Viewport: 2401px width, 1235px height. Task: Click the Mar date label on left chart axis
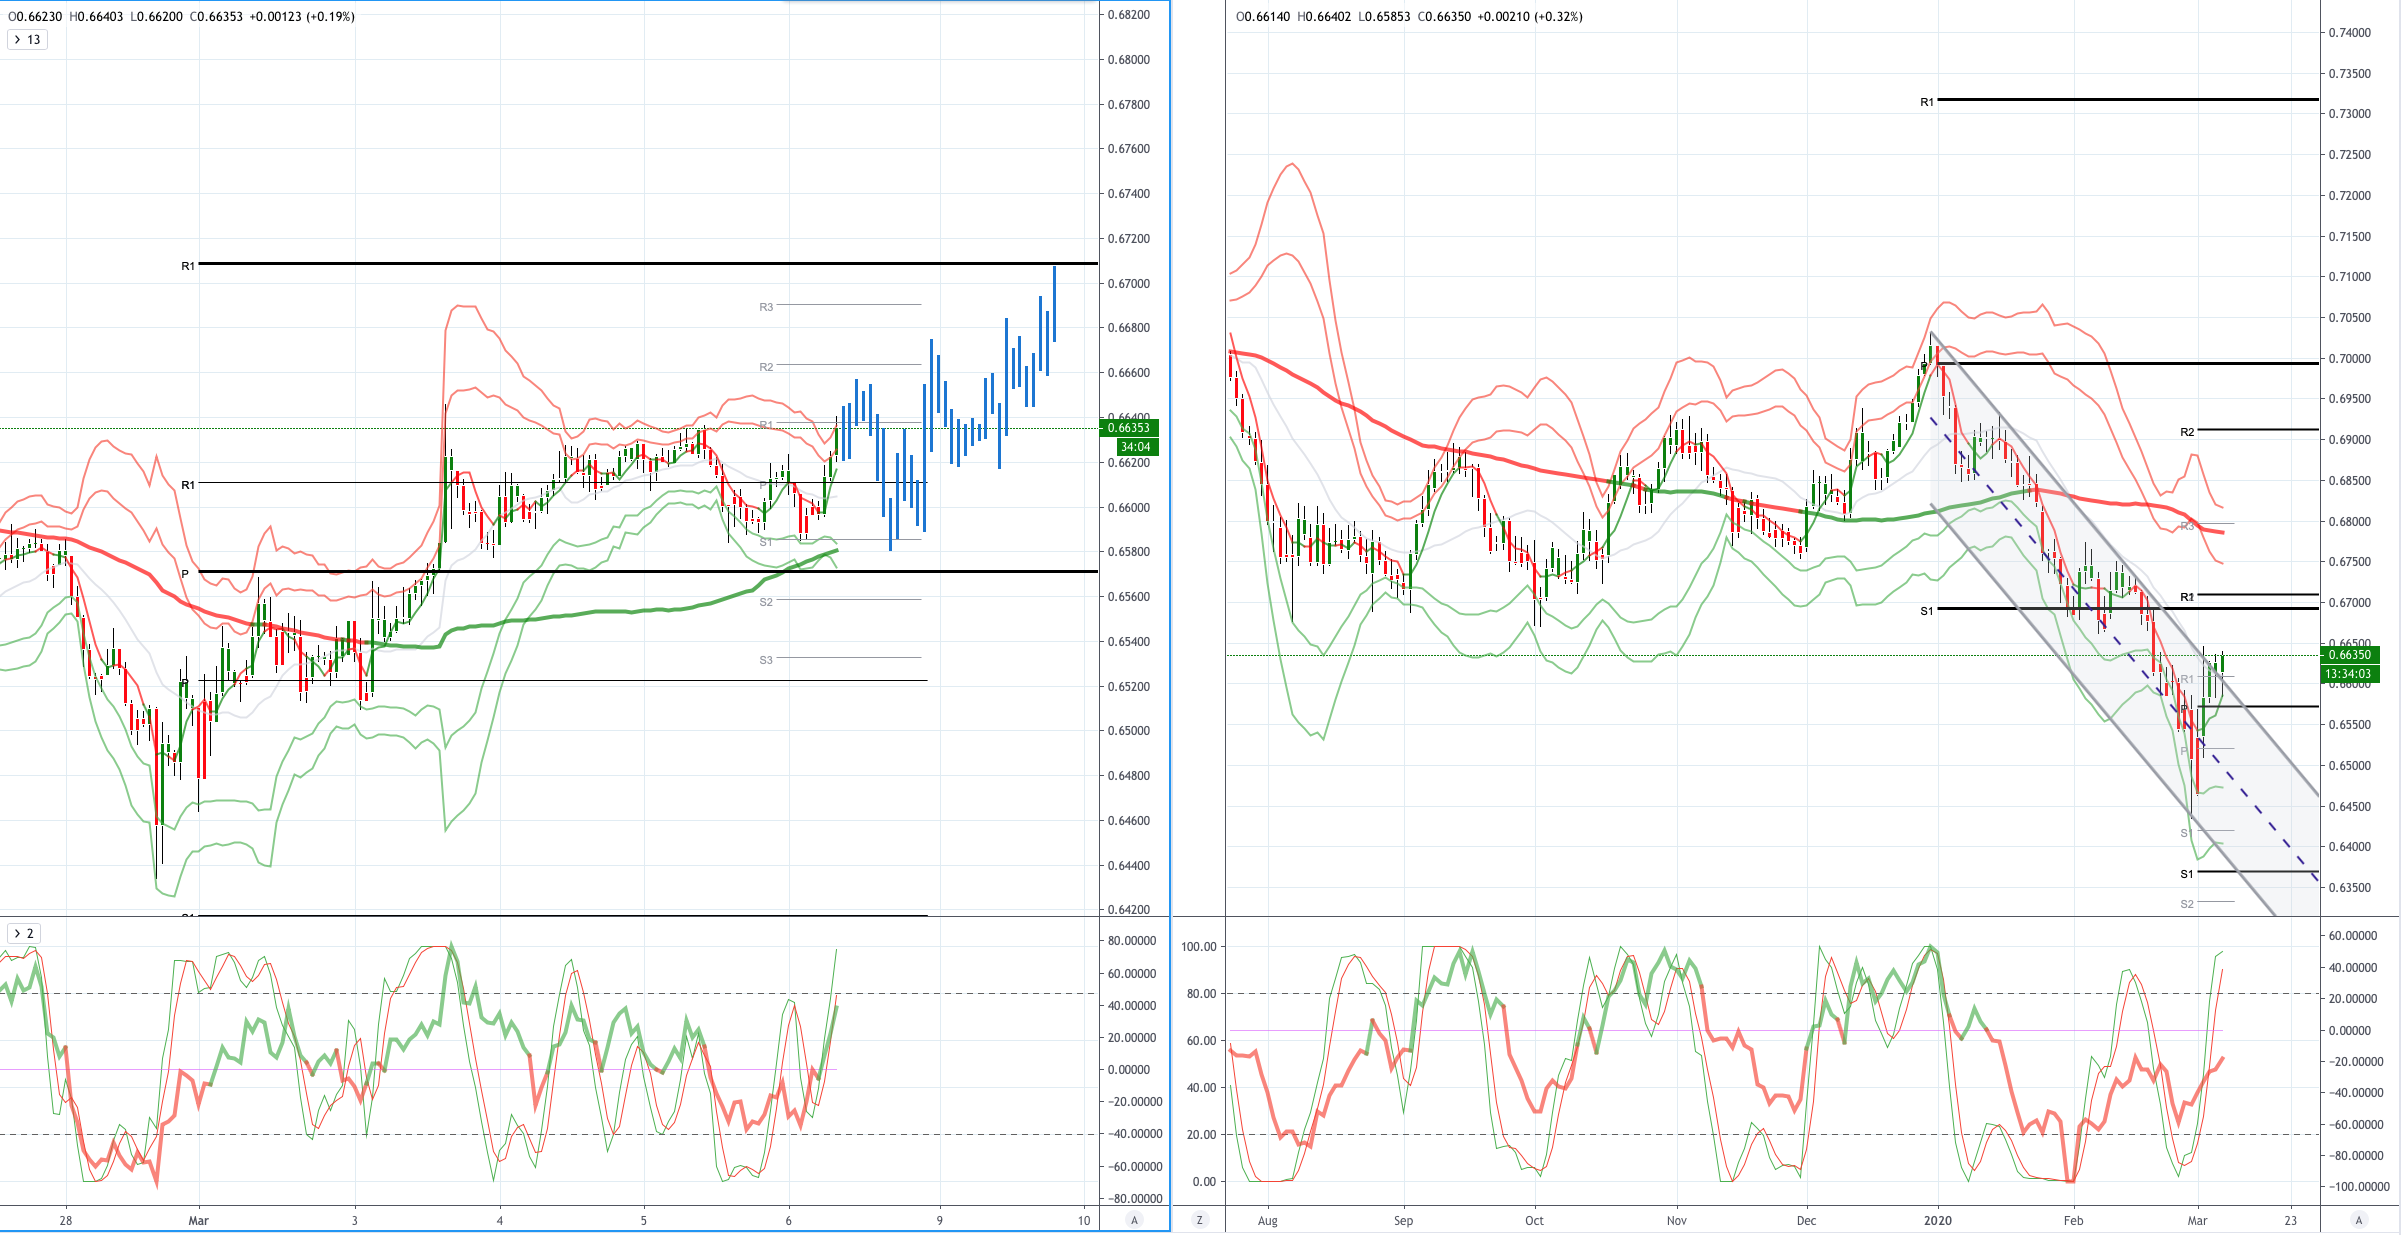tap(199, 1220)
